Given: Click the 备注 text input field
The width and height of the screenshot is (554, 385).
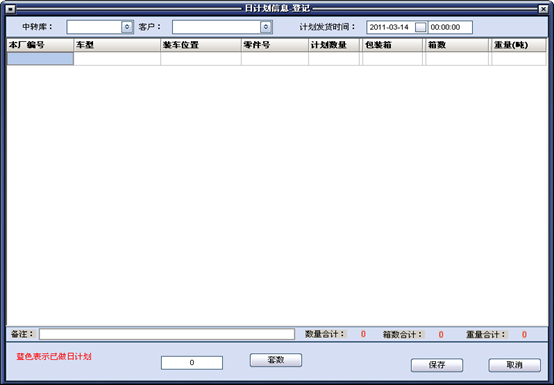Looking at the screenshot, I should click(x=167, y=334).
